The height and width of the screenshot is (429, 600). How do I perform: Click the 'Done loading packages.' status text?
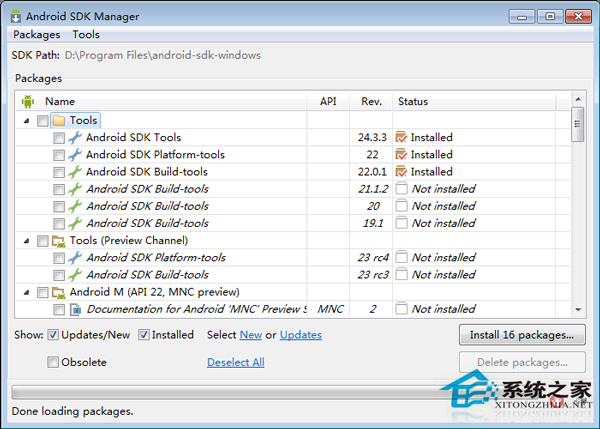click(72, 411)
